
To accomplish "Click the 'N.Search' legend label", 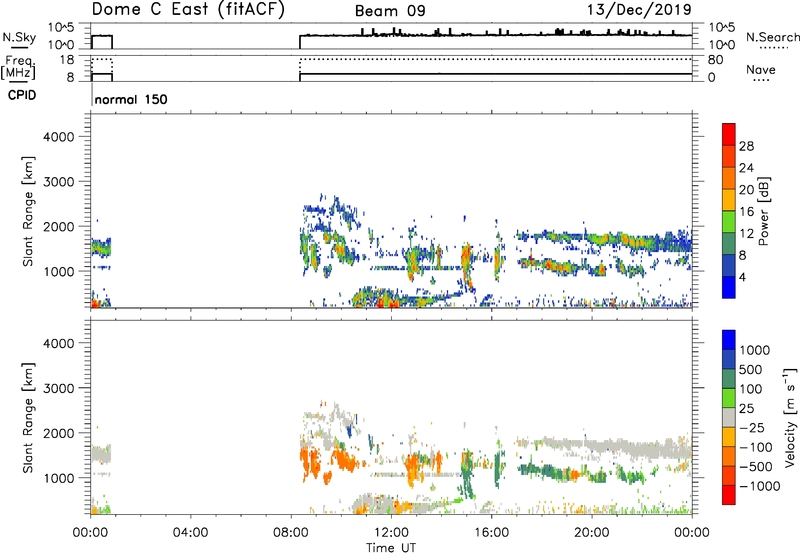I will pyautogui.click(x=773, y=37).
